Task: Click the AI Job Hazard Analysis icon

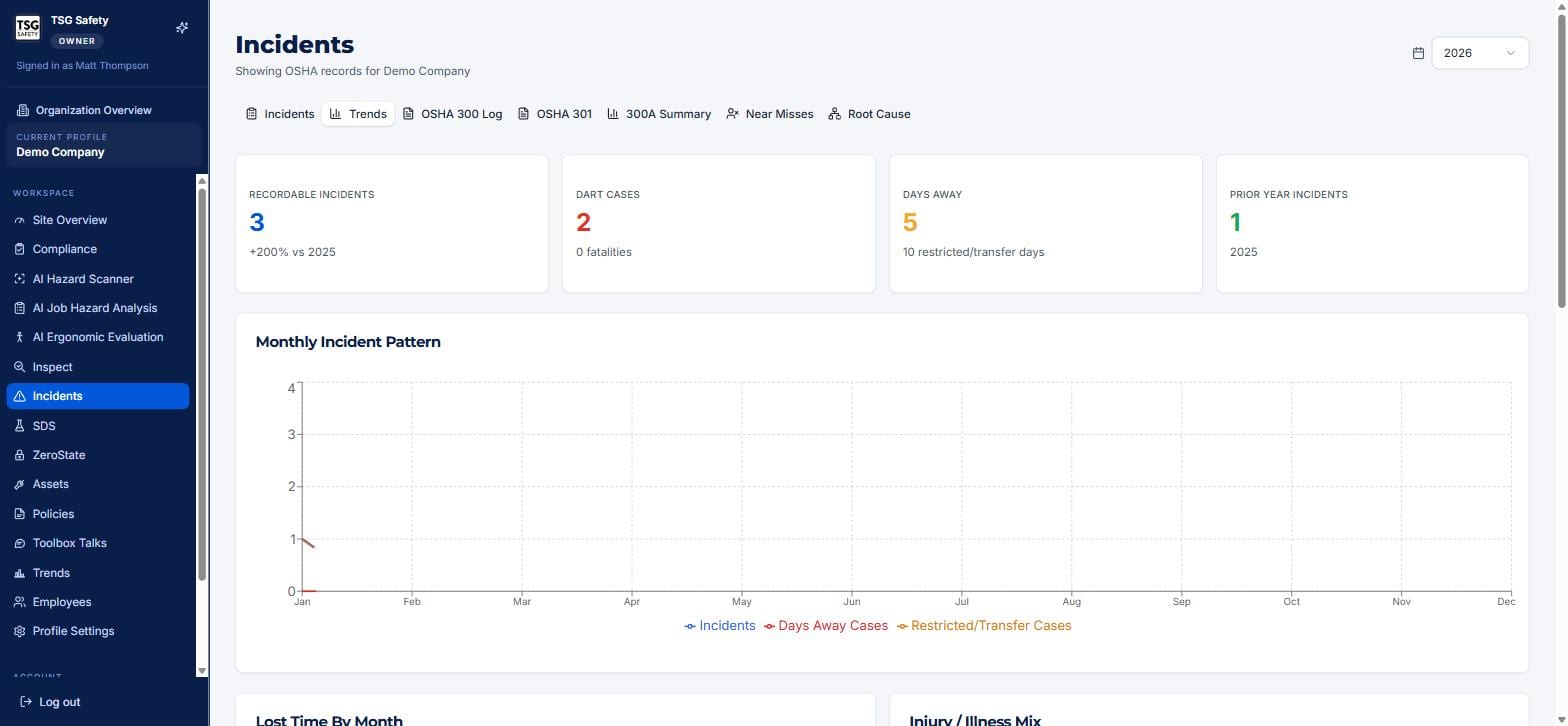Action: coord(20,308)
